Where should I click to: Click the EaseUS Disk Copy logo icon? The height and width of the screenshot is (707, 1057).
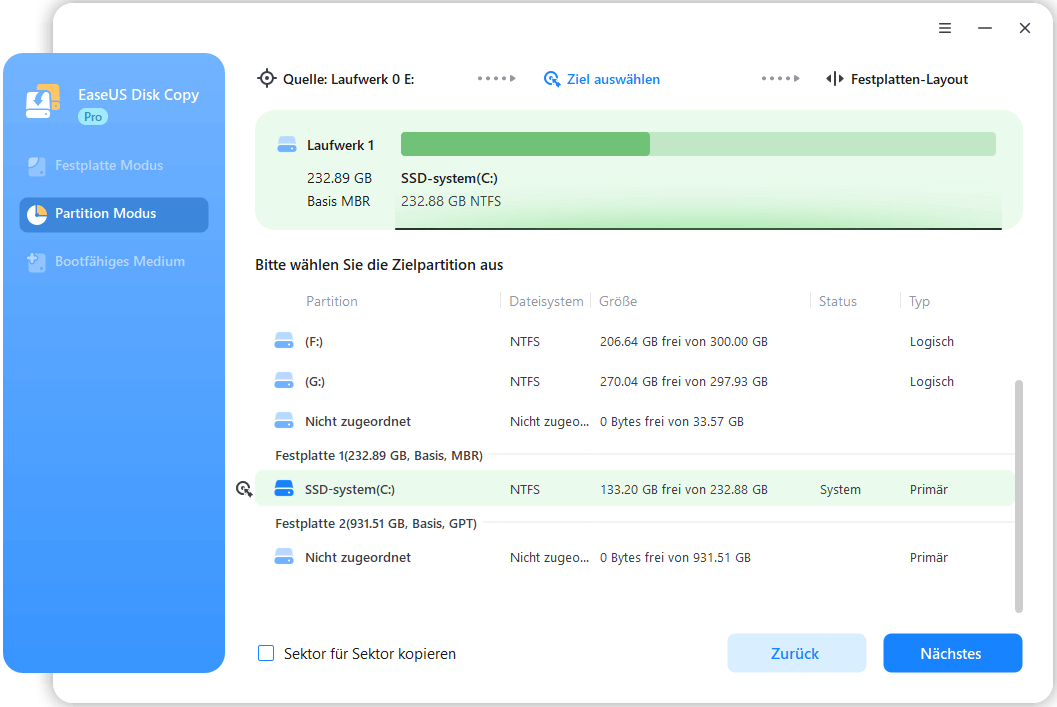pos(43,101)
